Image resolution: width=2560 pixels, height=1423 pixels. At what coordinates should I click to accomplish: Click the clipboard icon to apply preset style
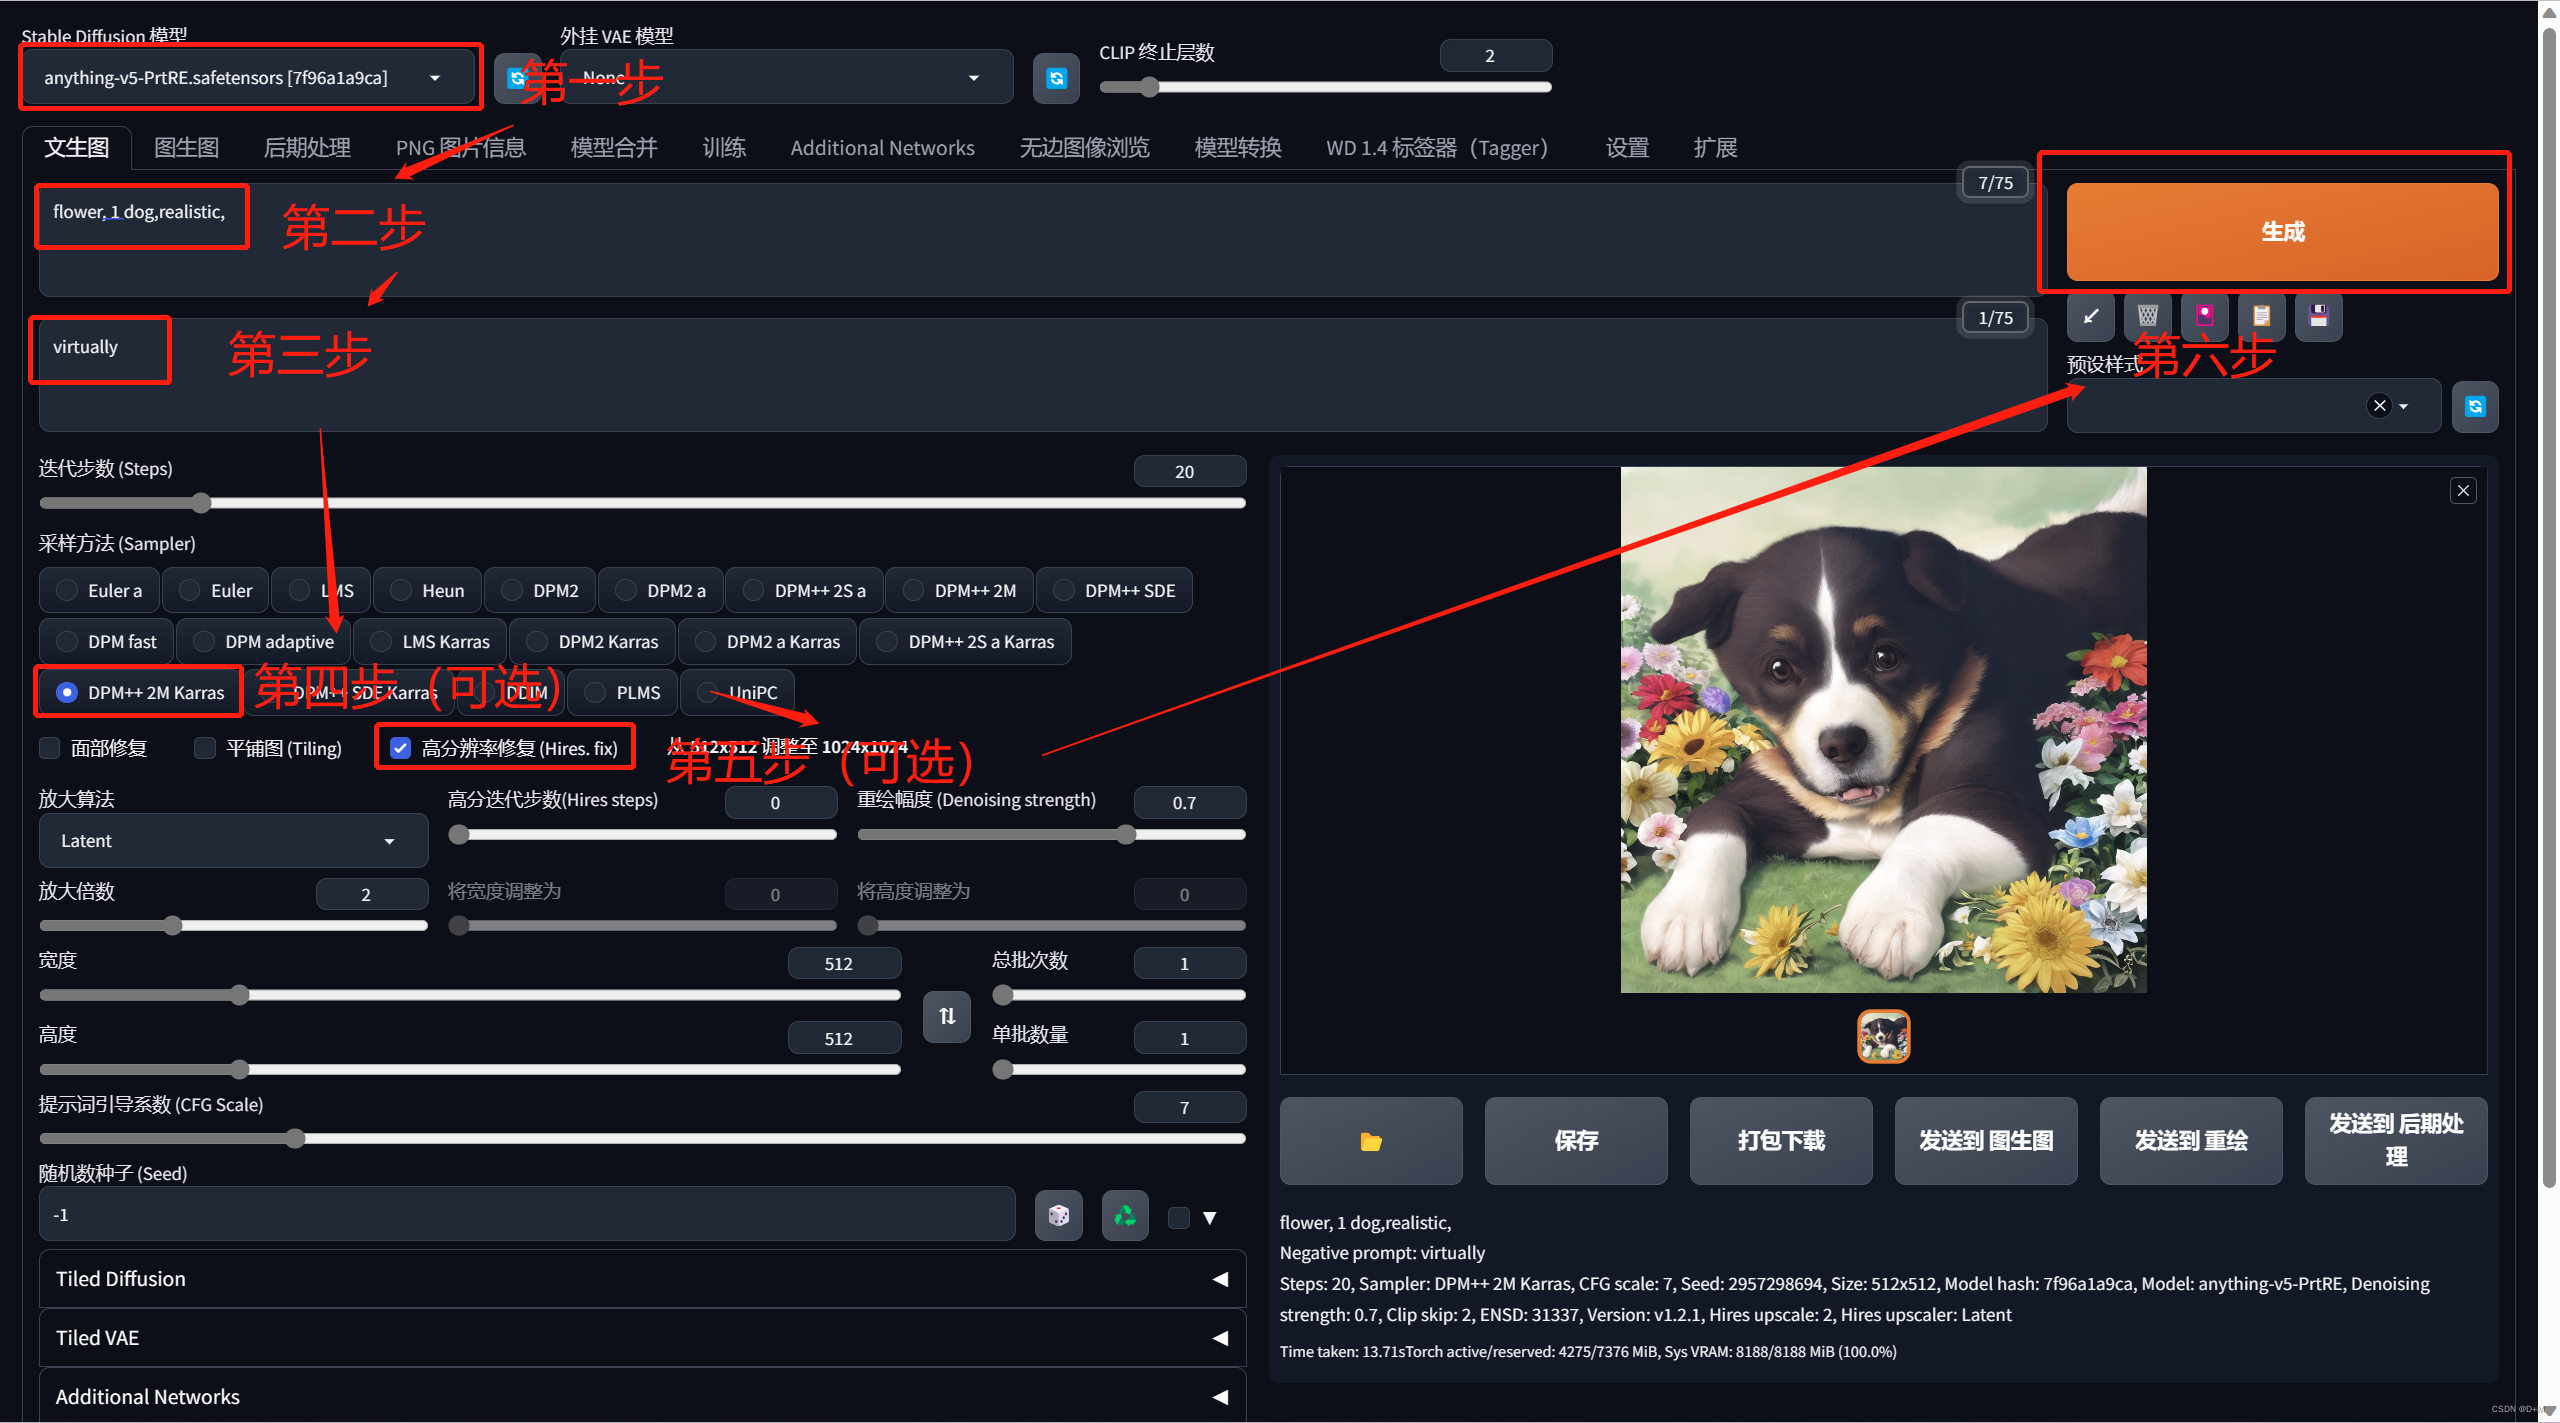click(2261, 317)
